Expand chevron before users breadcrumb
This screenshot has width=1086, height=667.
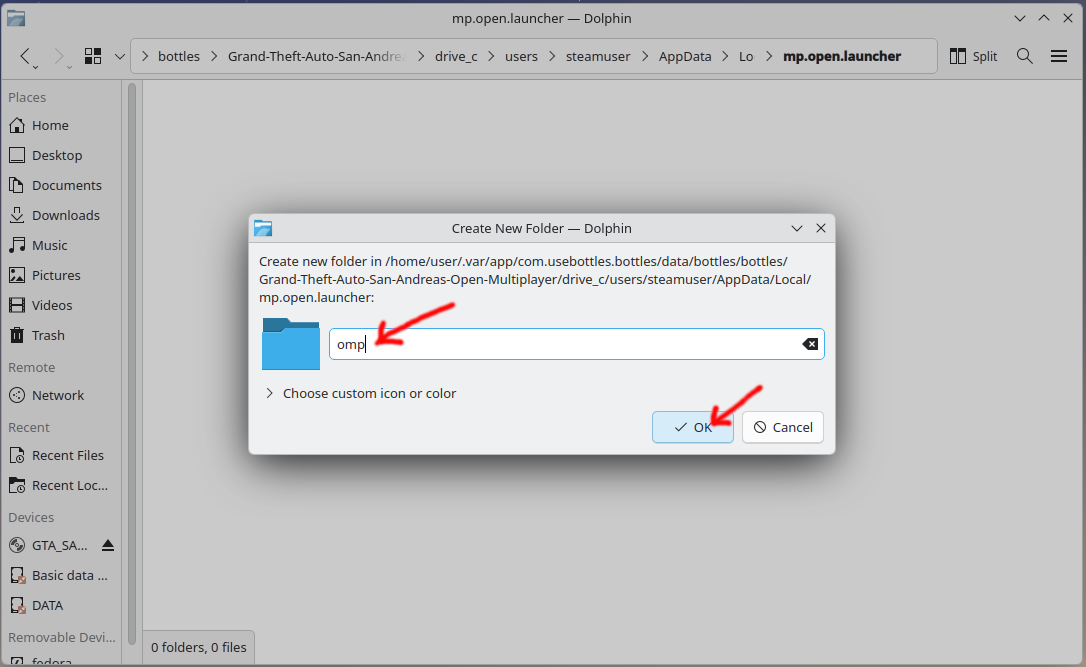[491, 56]
